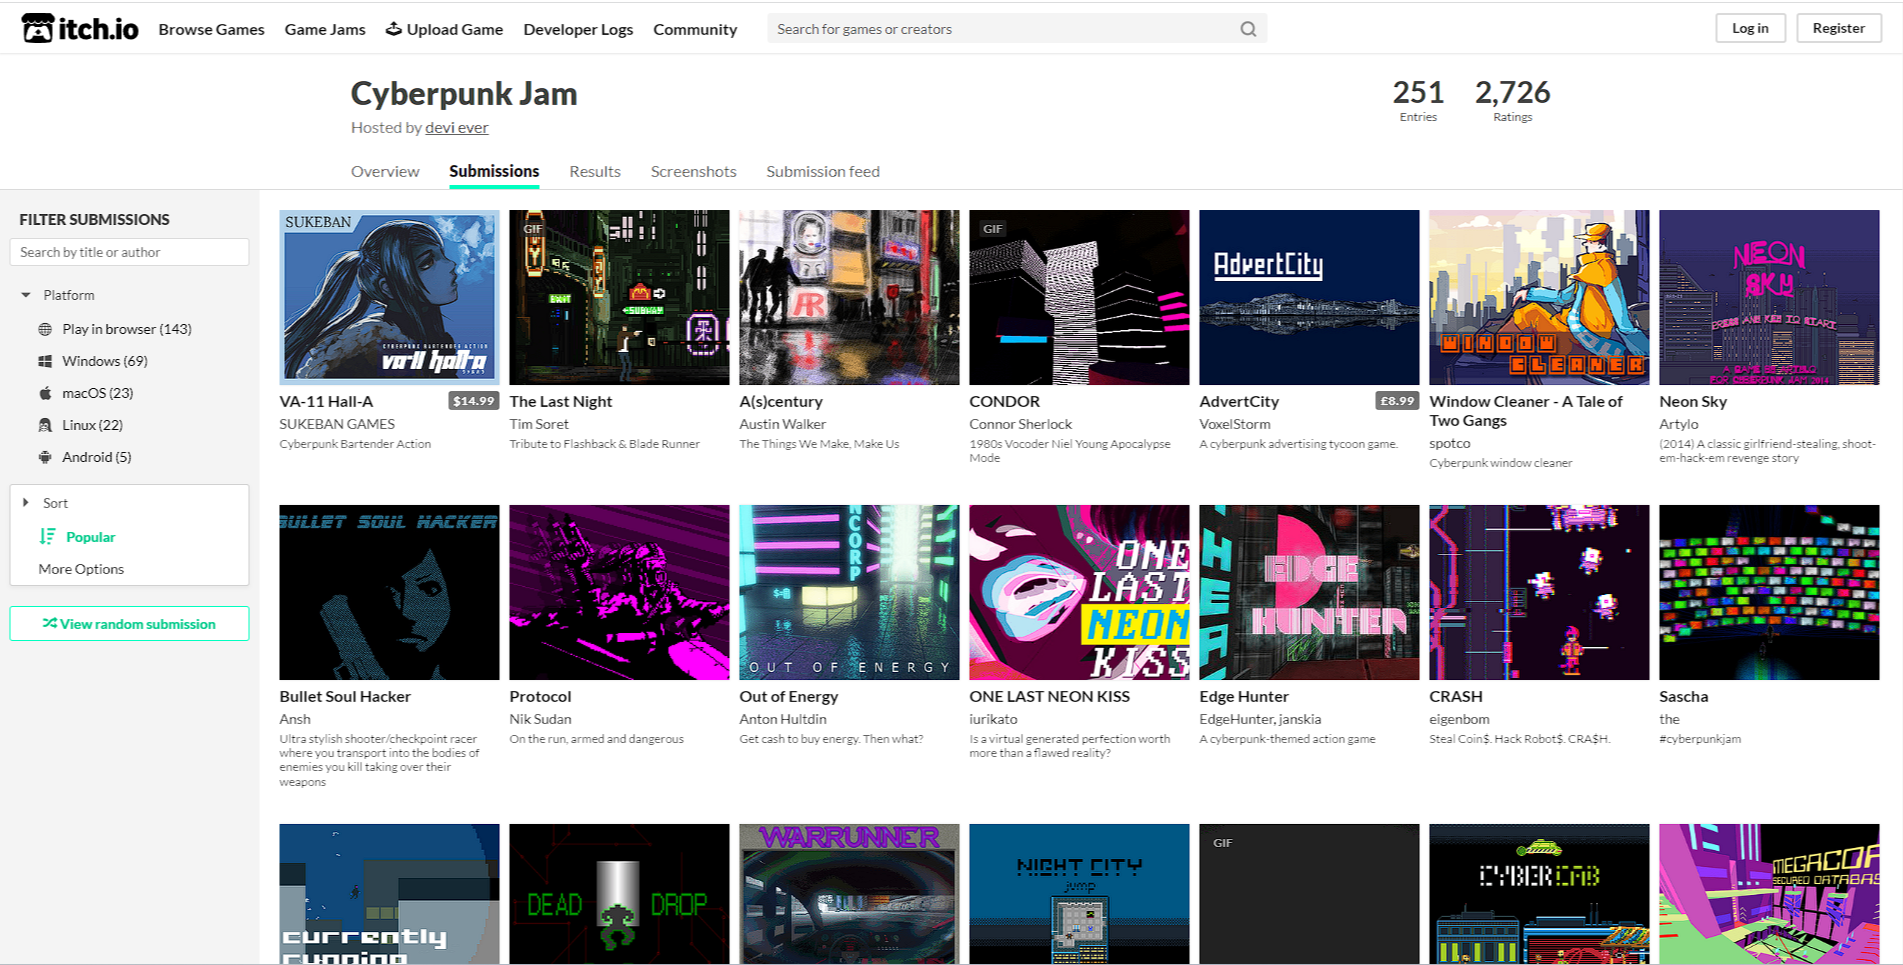Open the VA-11 Hall-A cover thumbnail

(389, 297)
